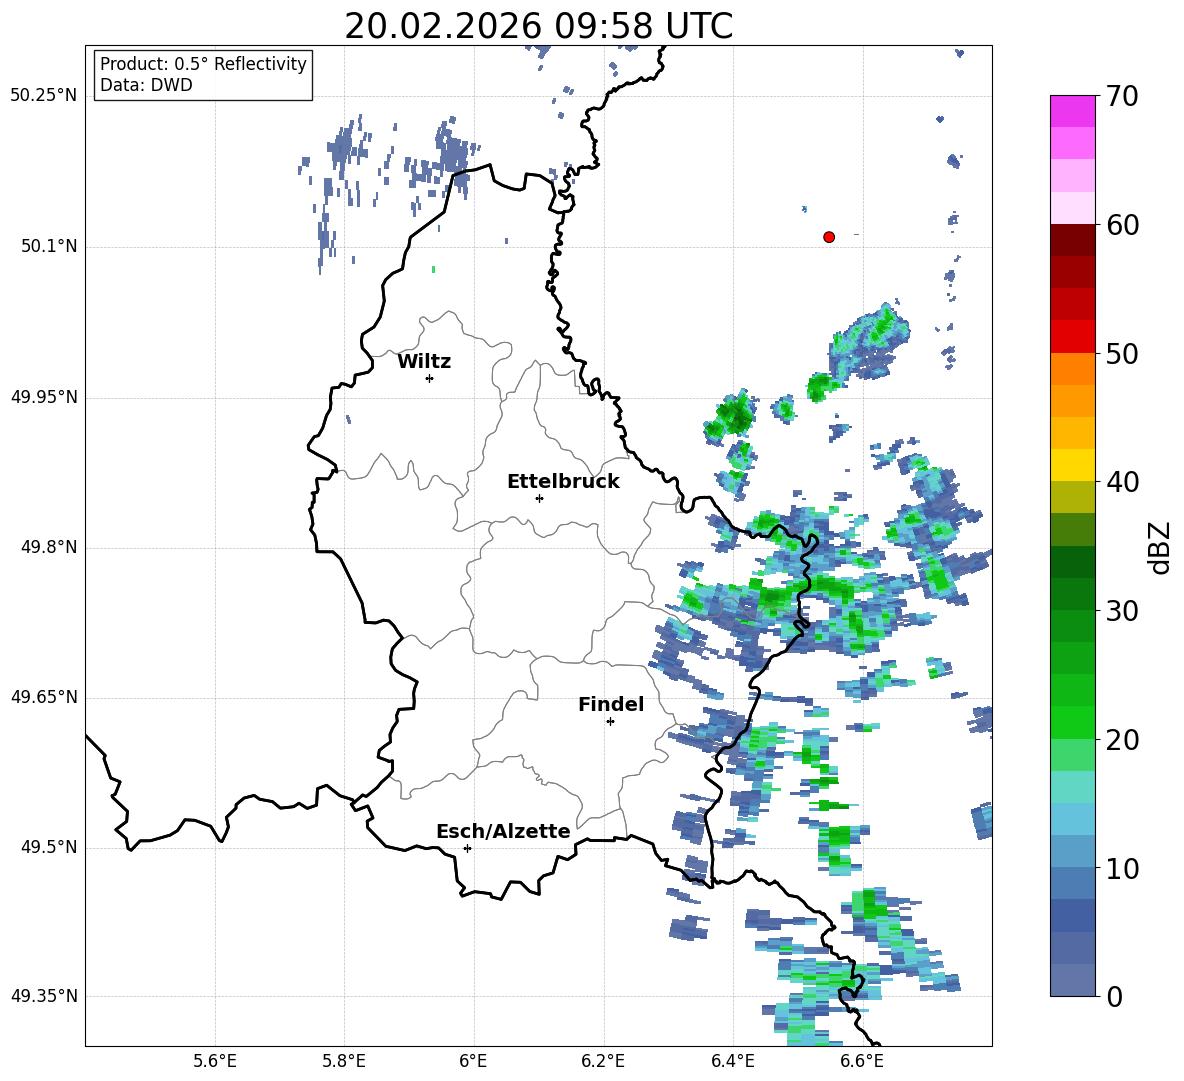
Task: Click the 6°E longitude label
Action: tap(473, 1061)
